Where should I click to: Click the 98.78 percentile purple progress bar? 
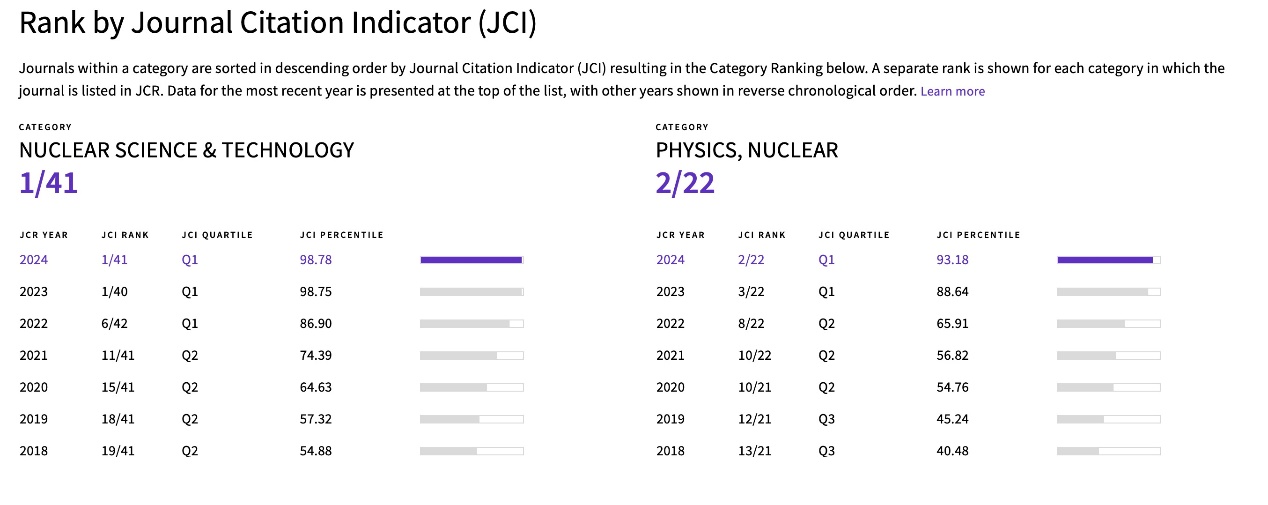tap(471, 260)
